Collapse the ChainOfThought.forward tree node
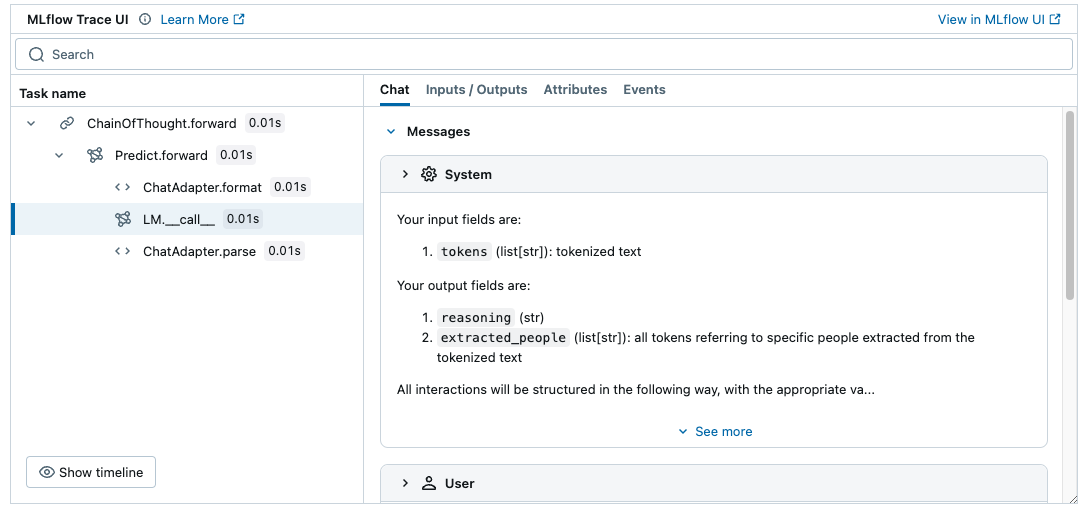The width and height of the screenshot is (1089, 516). tap(31, 124)
